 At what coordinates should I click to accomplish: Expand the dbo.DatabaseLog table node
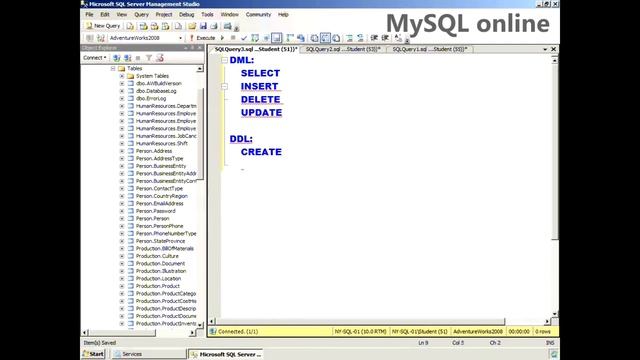(122, 91)
